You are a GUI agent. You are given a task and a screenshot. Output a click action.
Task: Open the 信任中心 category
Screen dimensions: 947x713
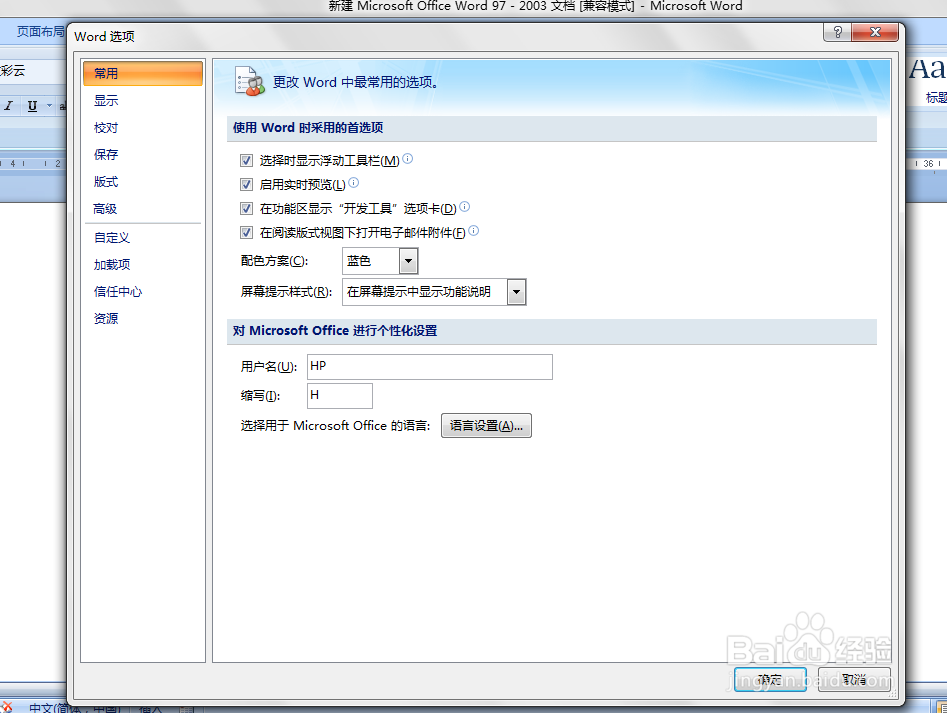coord(118,292)
